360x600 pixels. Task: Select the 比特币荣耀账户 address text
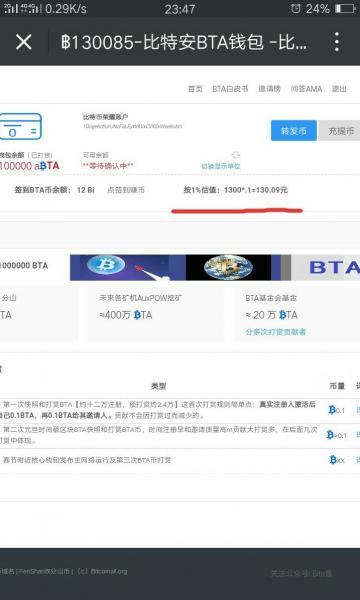[x=132, y=126]
